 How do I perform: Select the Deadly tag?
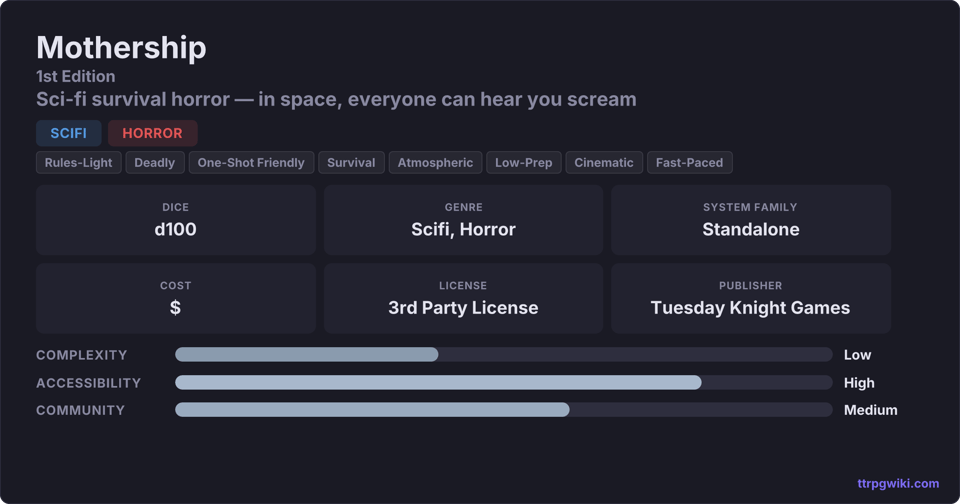coord(154,162)
